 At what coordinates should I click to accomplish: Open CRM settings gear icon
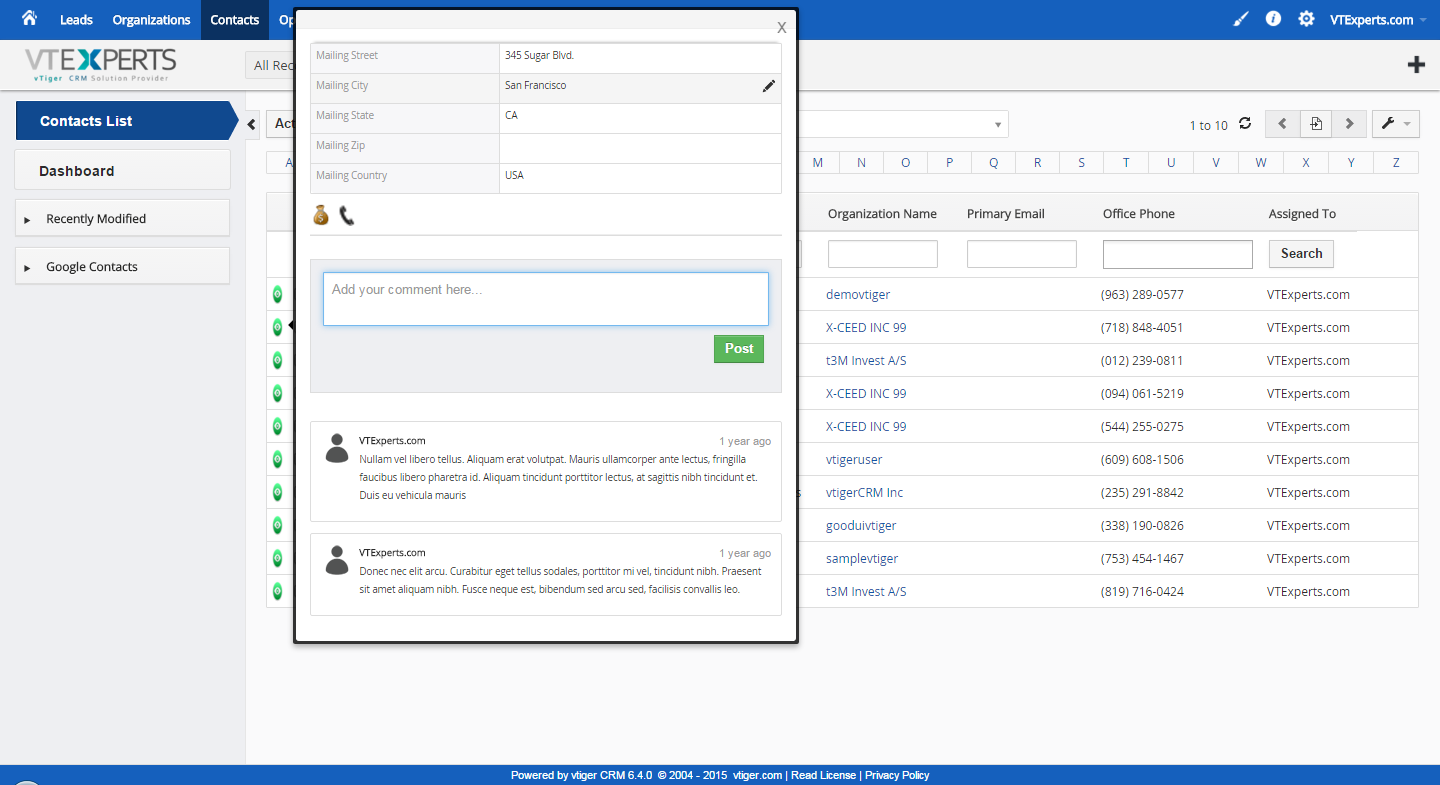[x=1306, y=19]
